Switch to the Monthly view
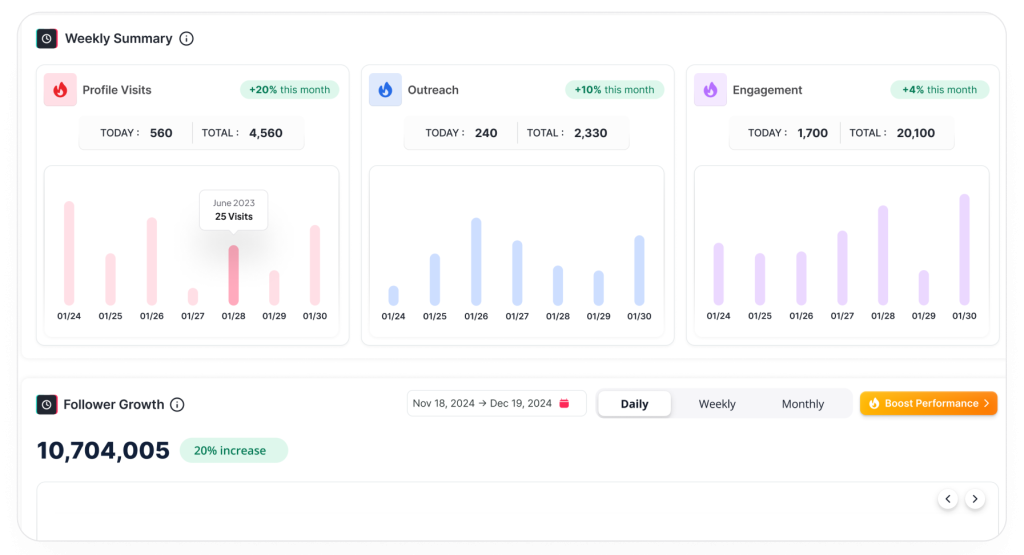The width and height of the screenshot is (1024, 555). click(803, 404)
